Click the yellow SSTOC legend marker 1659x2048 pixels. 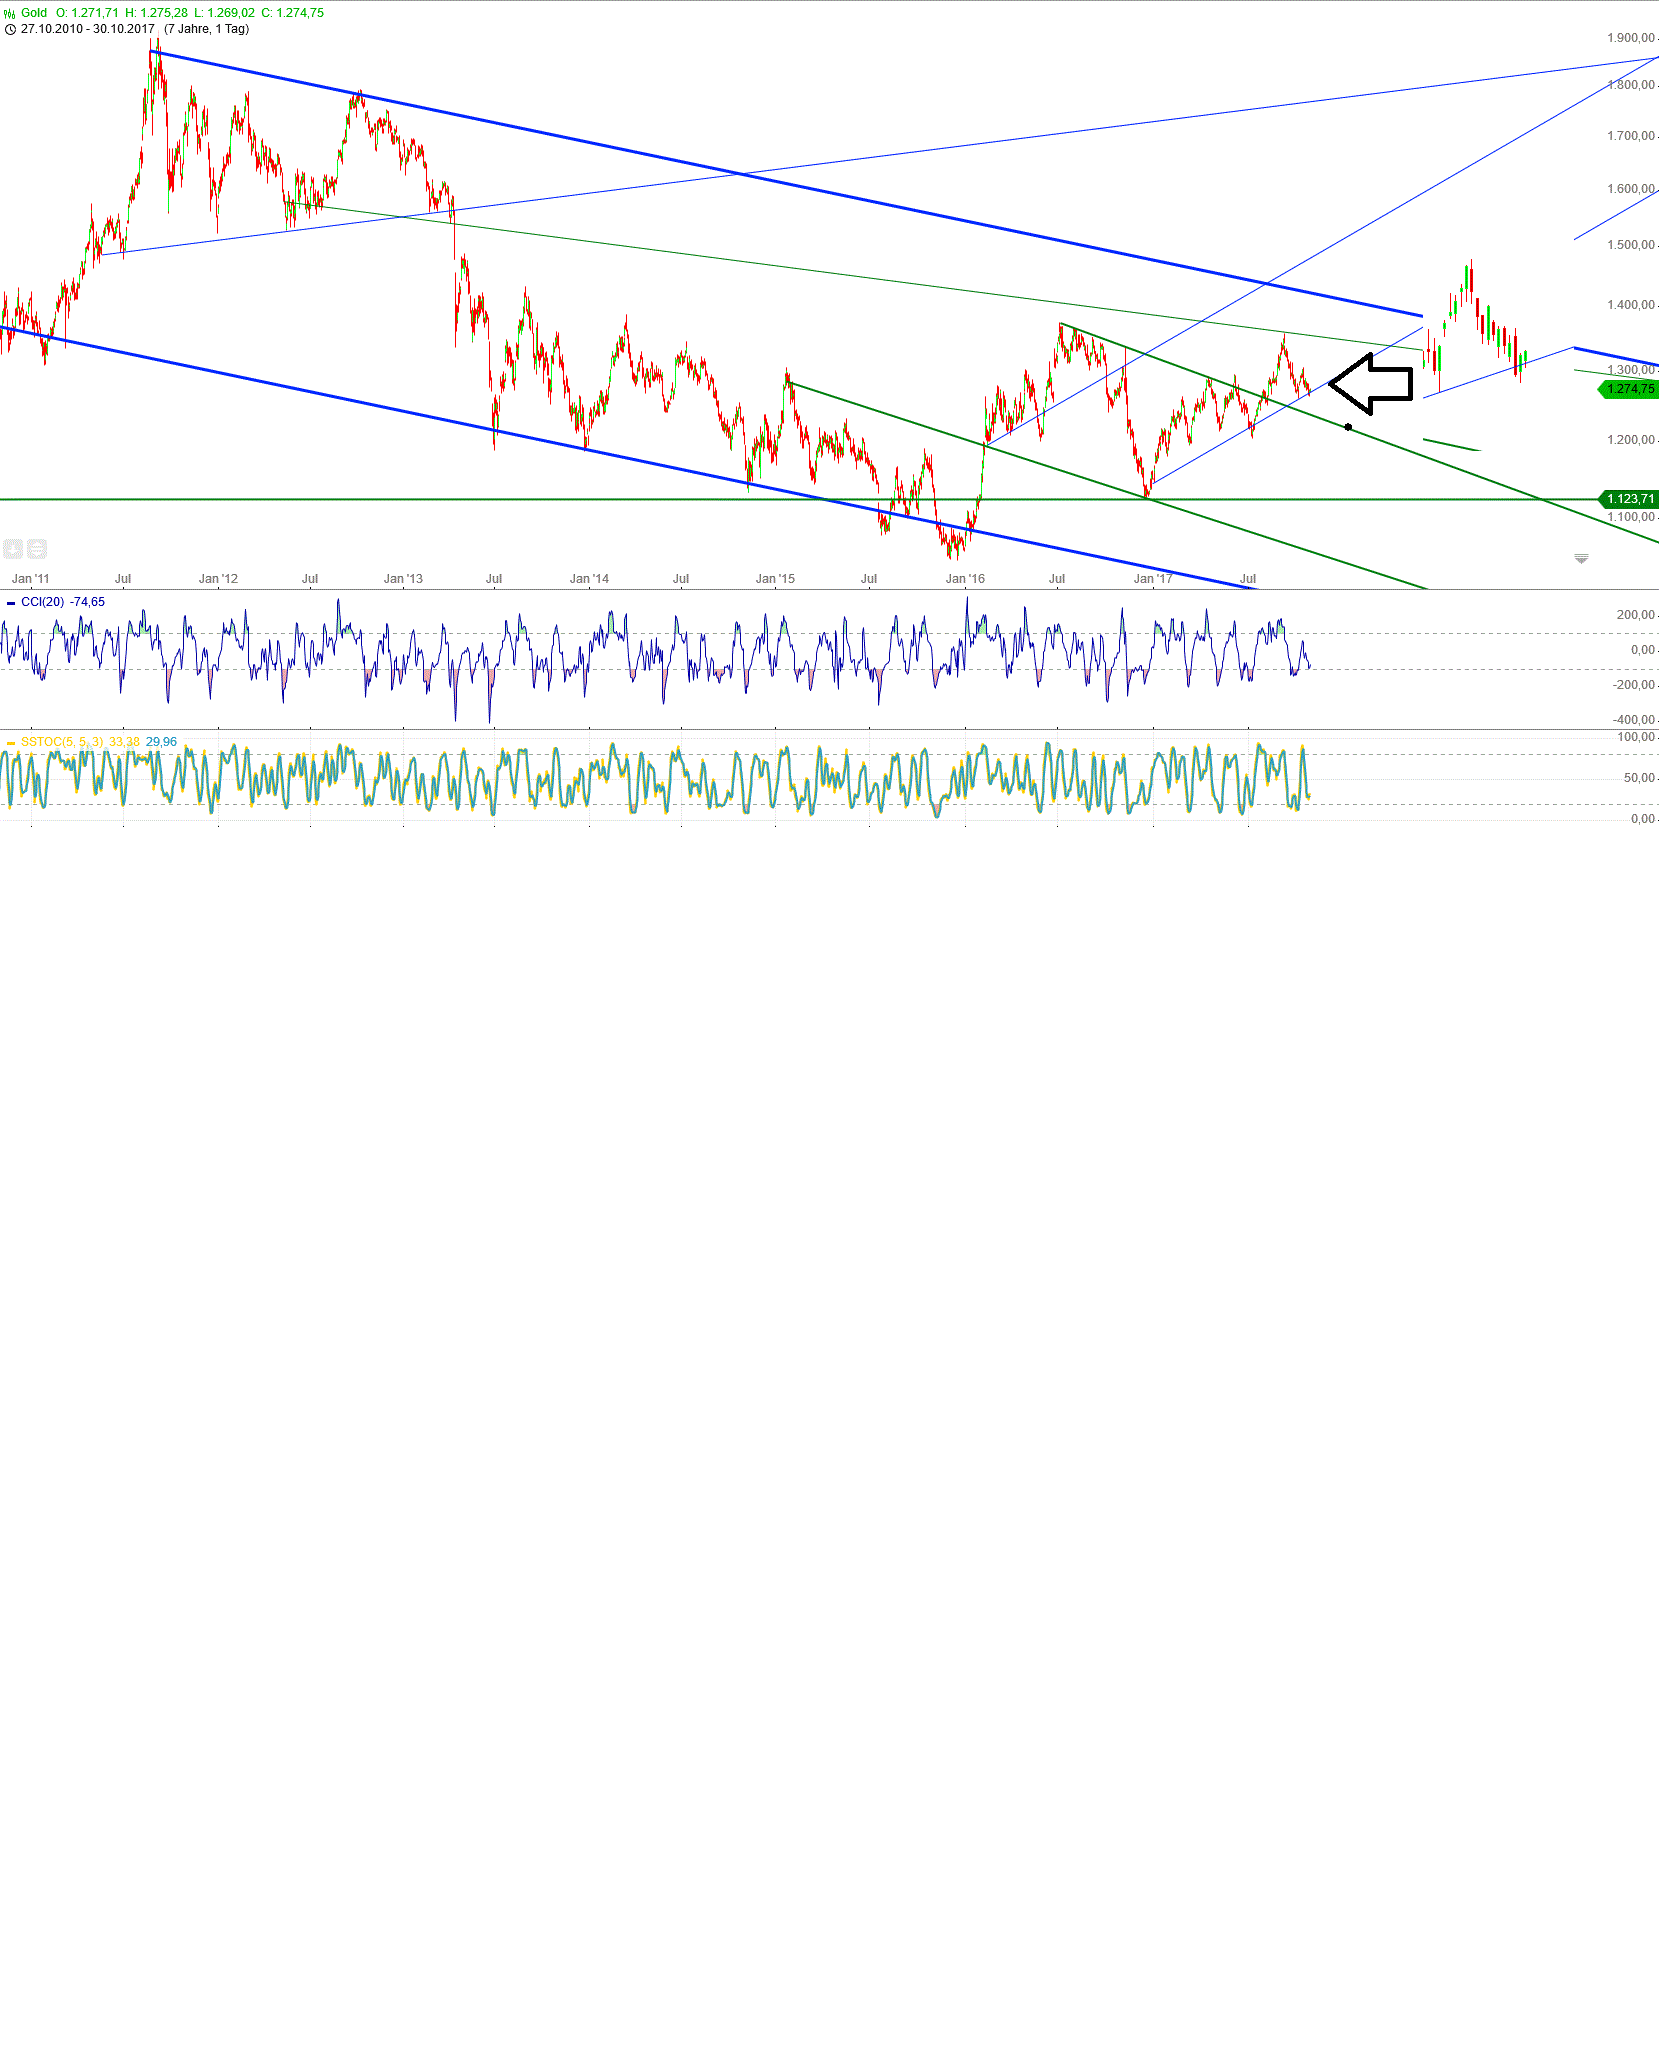click(11, 743)
